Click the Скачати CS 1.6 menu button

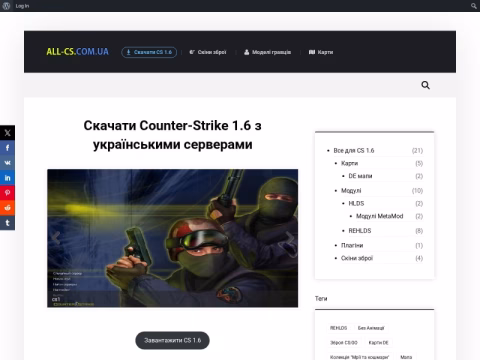149,52
